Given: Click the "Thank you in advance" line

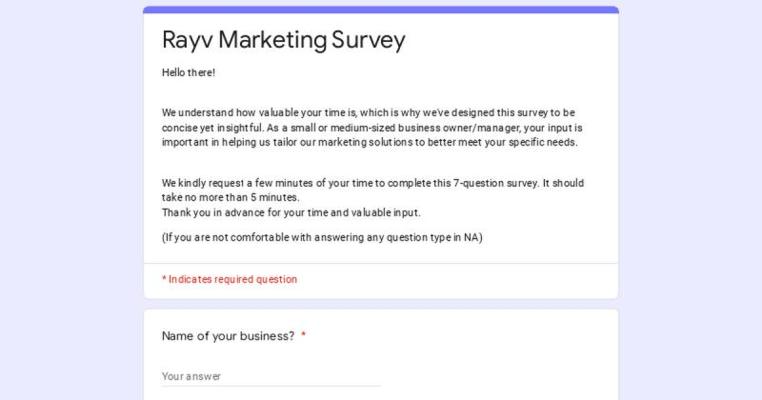Looking at the screenshot, I should (x=291, y=212).
